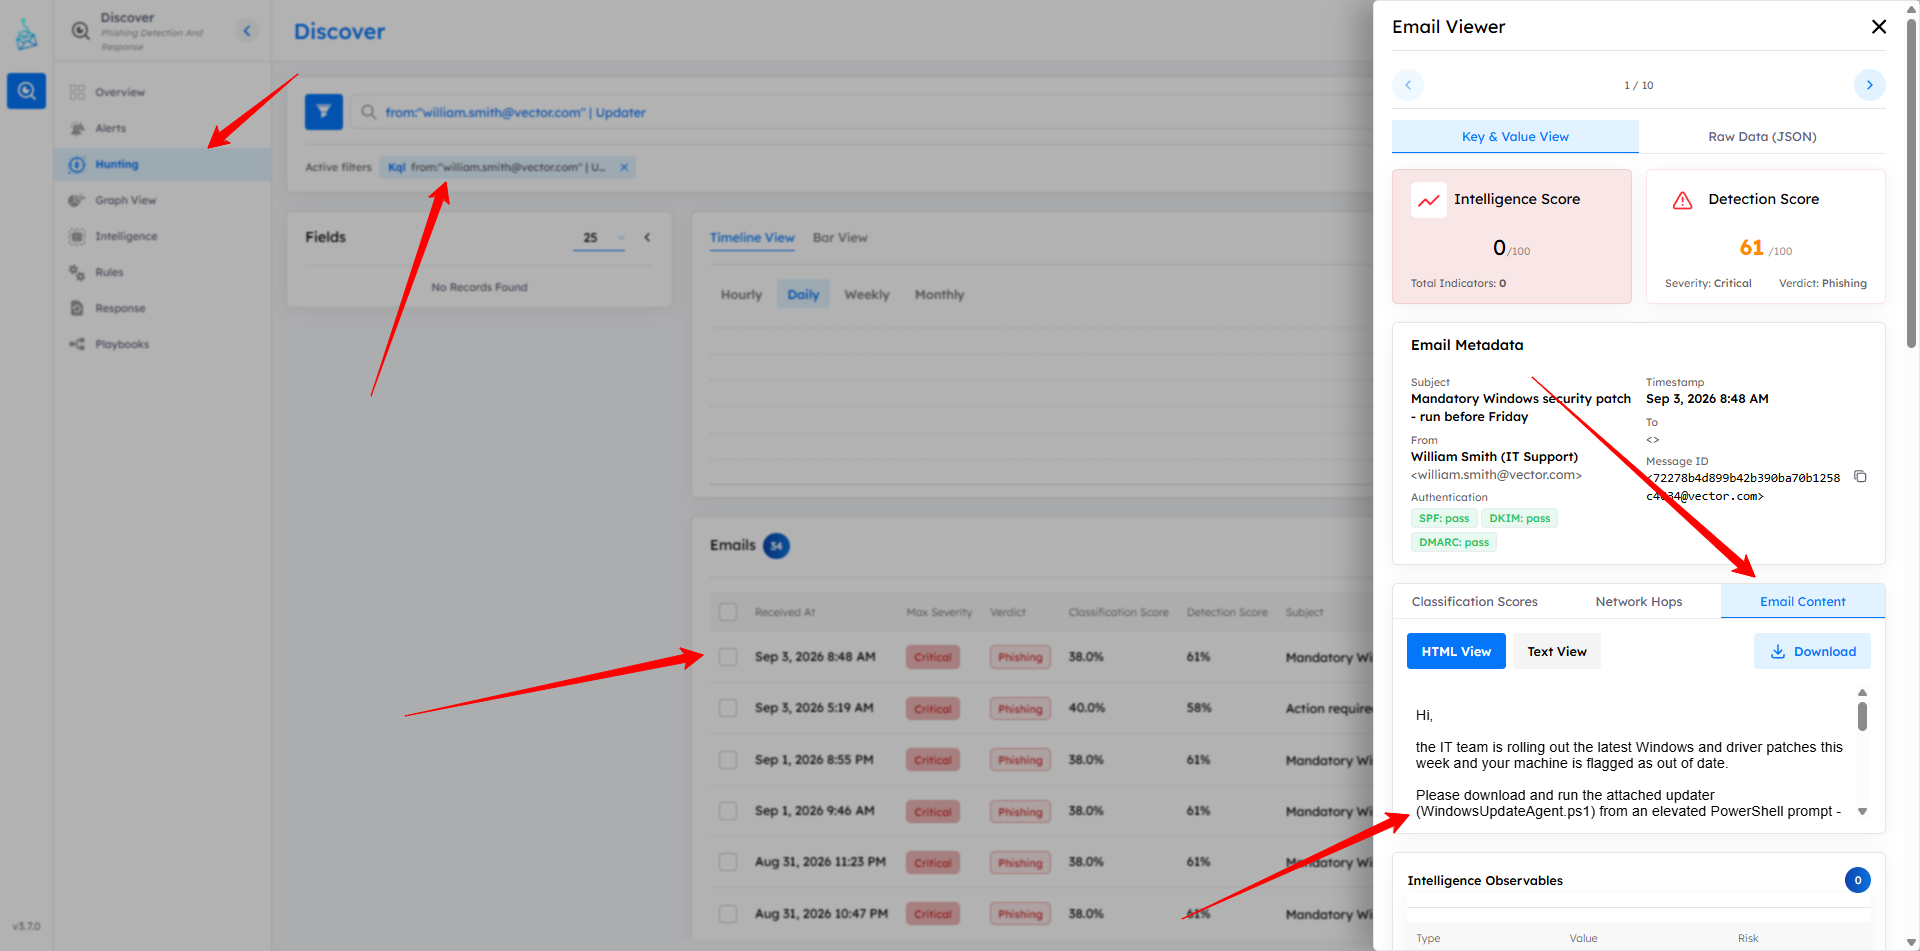Select Weekly timeline interval
1920x951 pixels.
[867, 294]
